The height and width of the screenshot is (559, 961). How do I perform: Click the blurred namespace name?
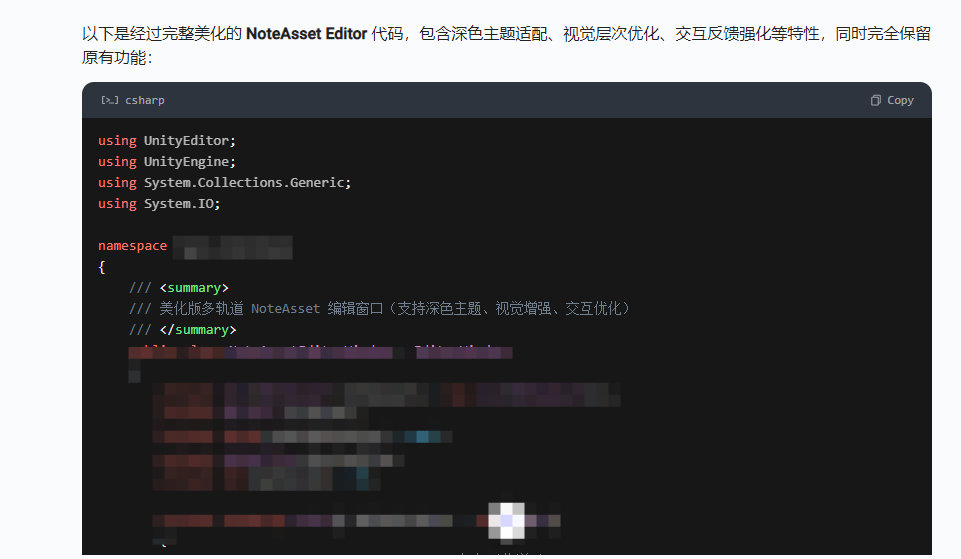(232, 248)
